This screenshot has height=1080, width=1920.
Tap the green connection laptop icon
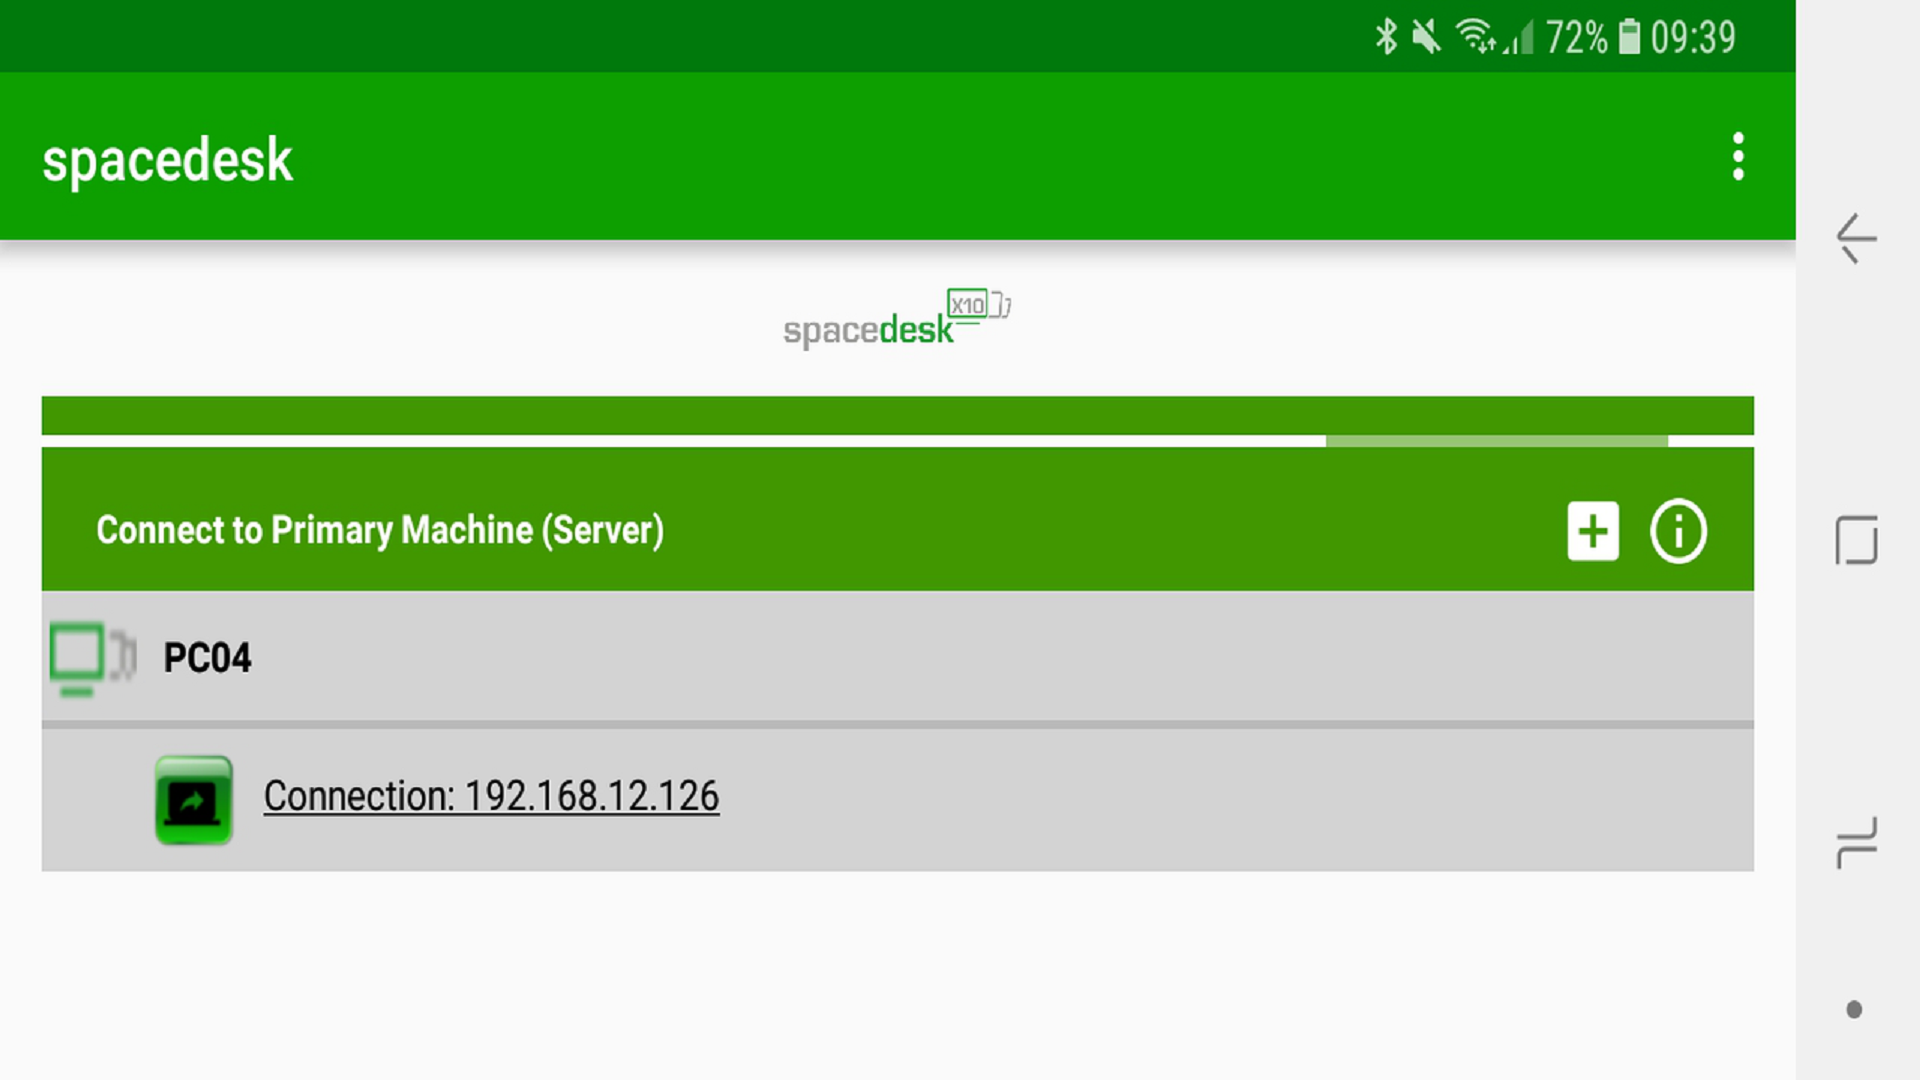coord(194,800)
